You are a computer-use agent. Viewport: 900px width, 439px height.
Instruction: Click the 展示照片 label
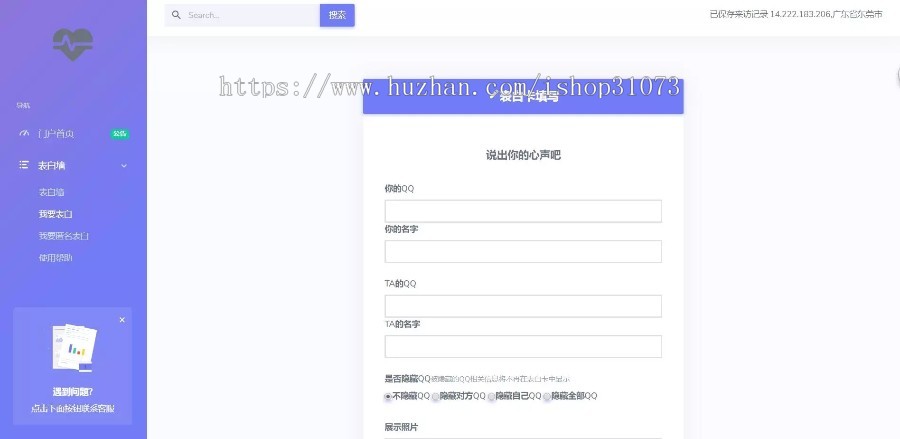[x=401, y=428]
